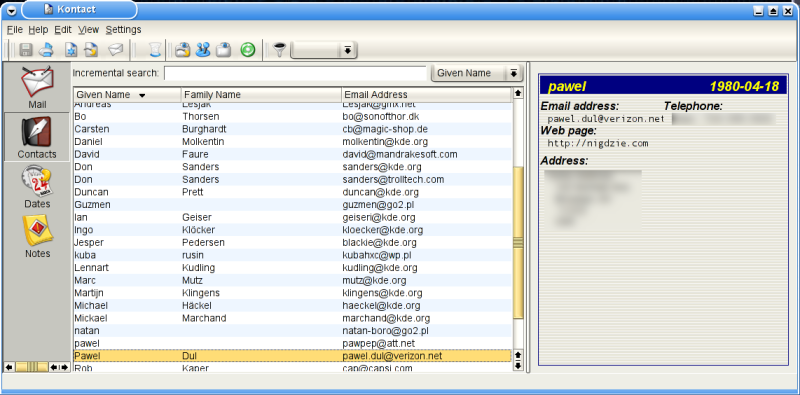This screenshot has width=800, height=395.
Task: Select the Jesper Pedersen contact row
Action: pos(292,242)
